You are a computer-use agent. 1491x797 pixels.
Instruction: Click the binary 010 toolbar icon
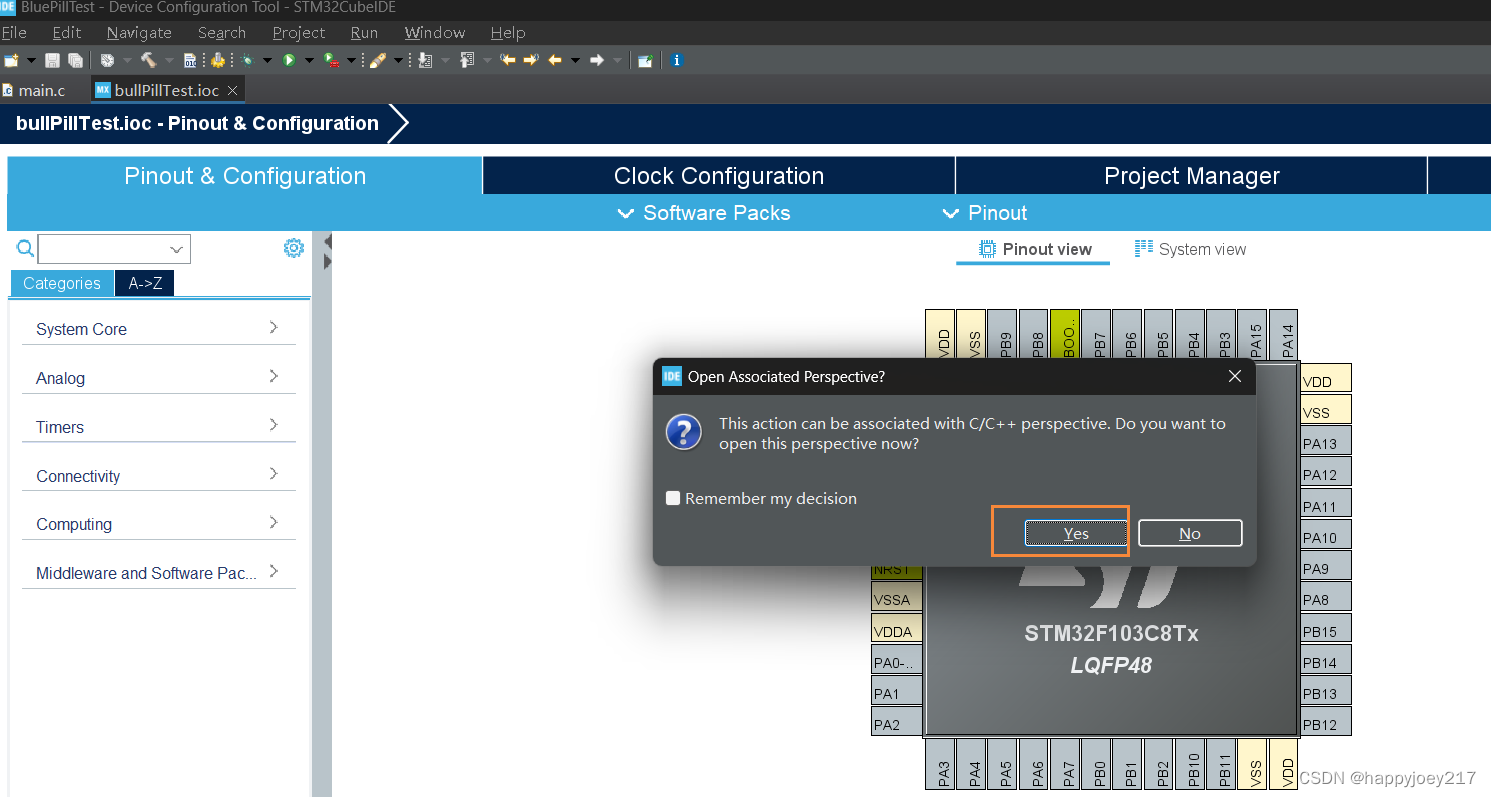[190, 60]
